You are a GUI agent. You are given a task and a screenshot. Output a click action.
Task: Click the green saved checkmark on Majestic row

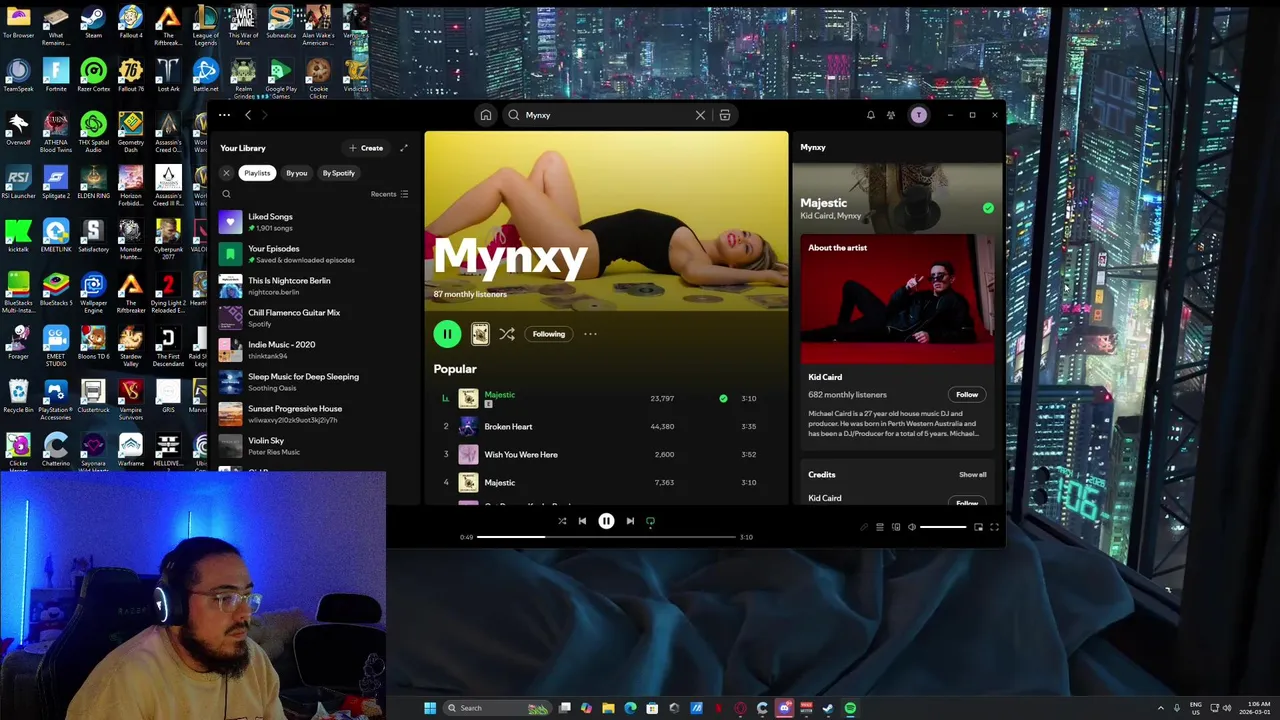click(x=723, y=398)
